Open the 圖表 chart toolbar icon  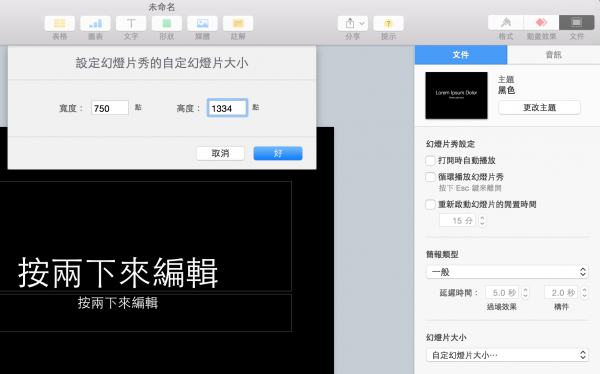(x=95, y=23)
